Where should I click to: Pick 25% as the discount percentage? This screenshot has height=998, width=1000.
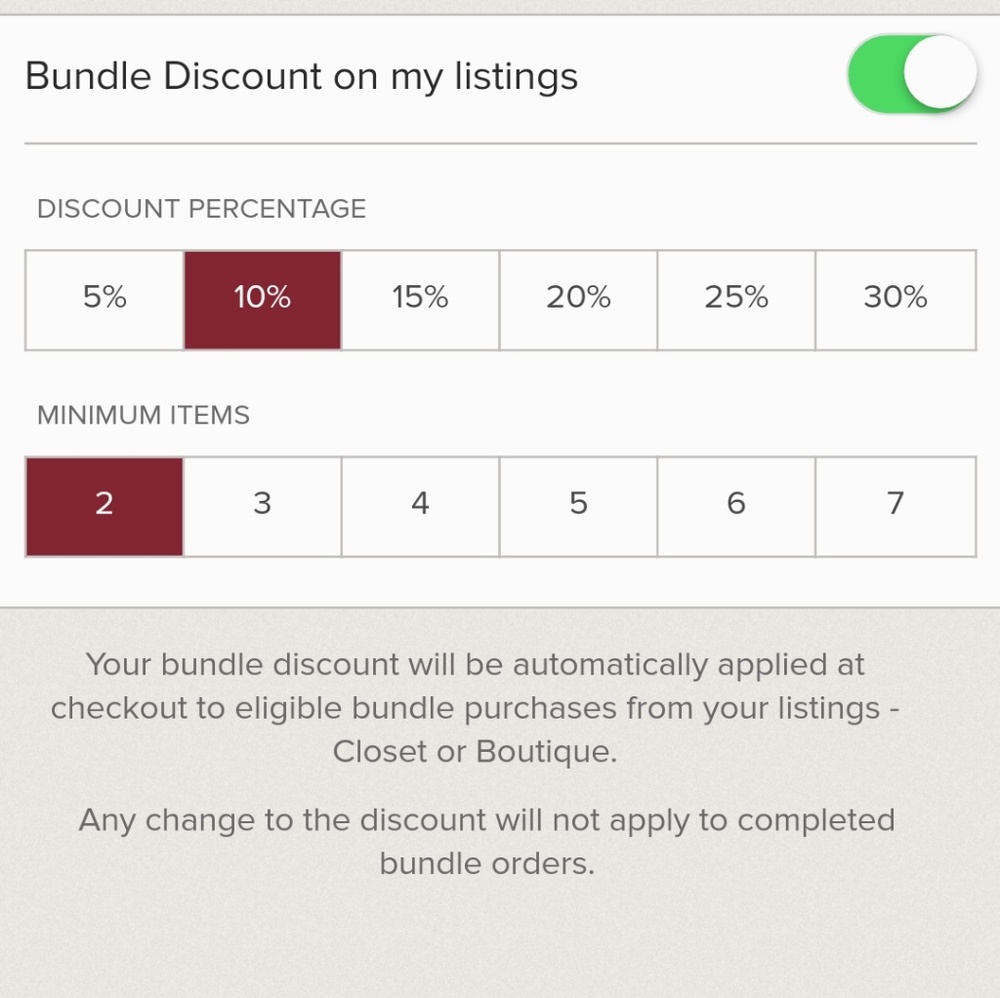coord(736,299)
